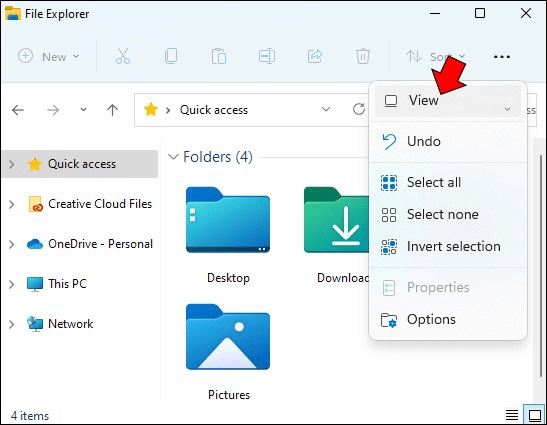The image size is (547, 425).
Task: Open the Pictures folder
Action: [x=228, y=352]
